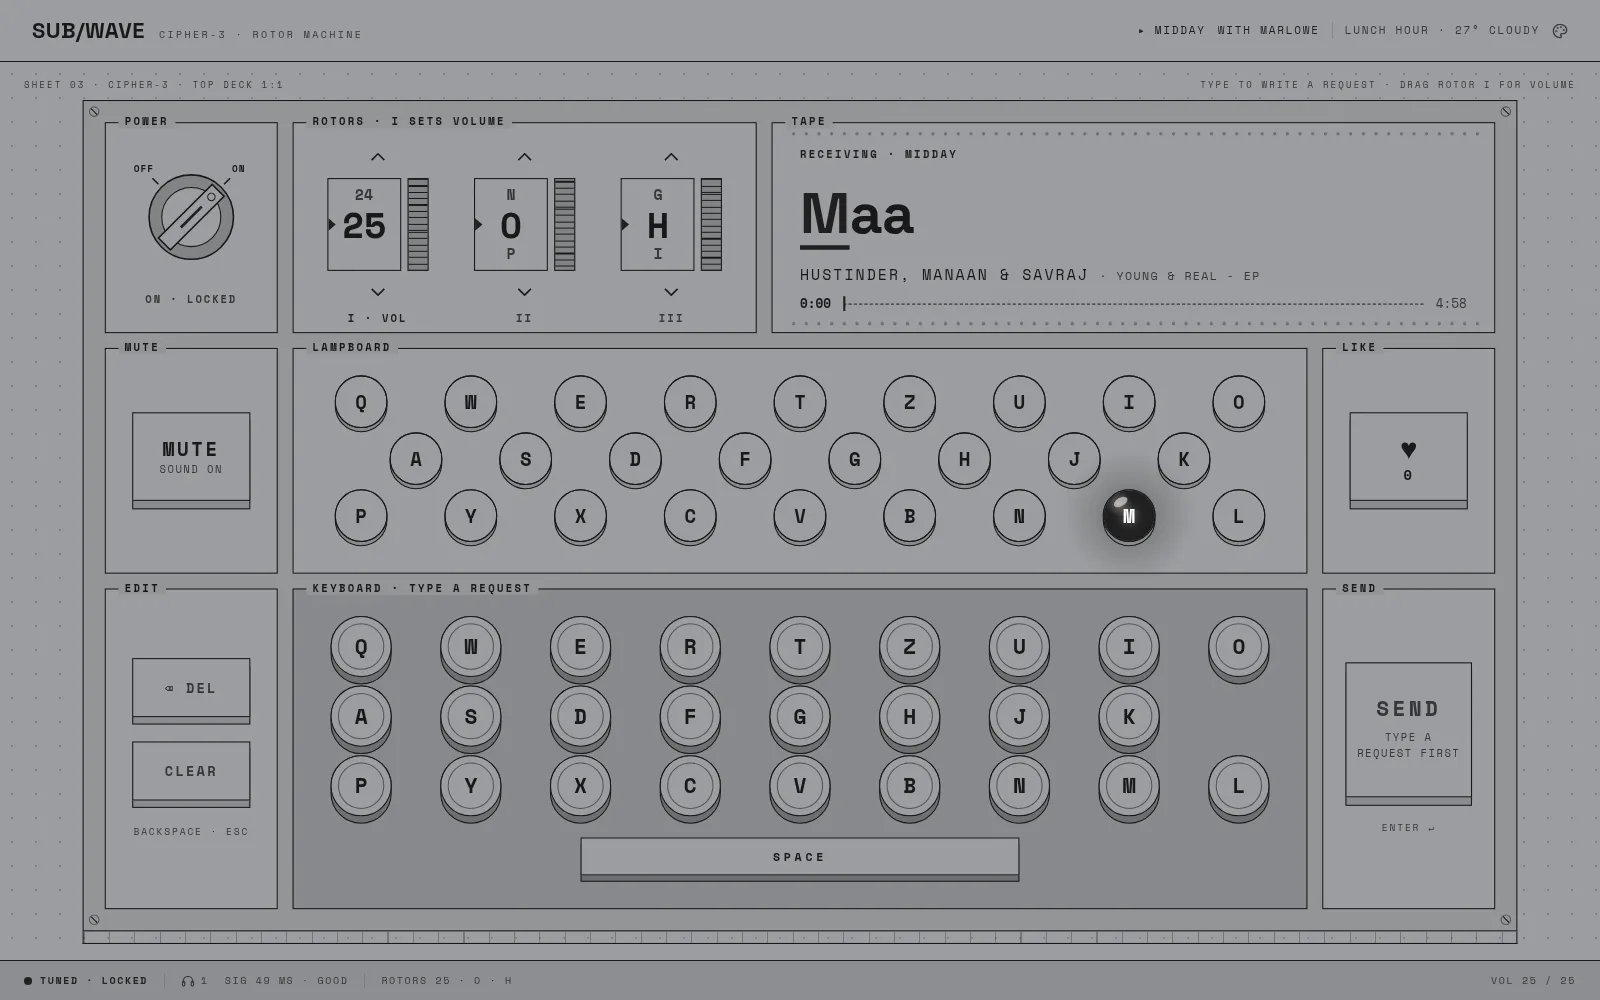Delete last character with DEL button
Viewport: 1600px width, 1000px height.
191,691
